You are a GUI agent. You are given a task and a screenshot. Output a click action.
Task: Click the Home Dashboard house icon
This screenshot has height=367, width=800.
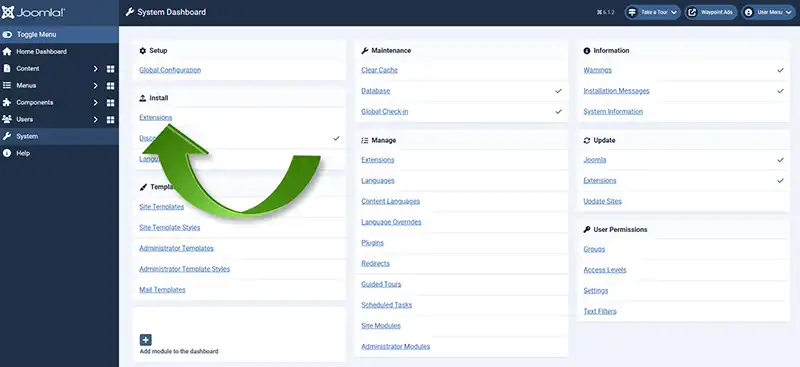7,52
